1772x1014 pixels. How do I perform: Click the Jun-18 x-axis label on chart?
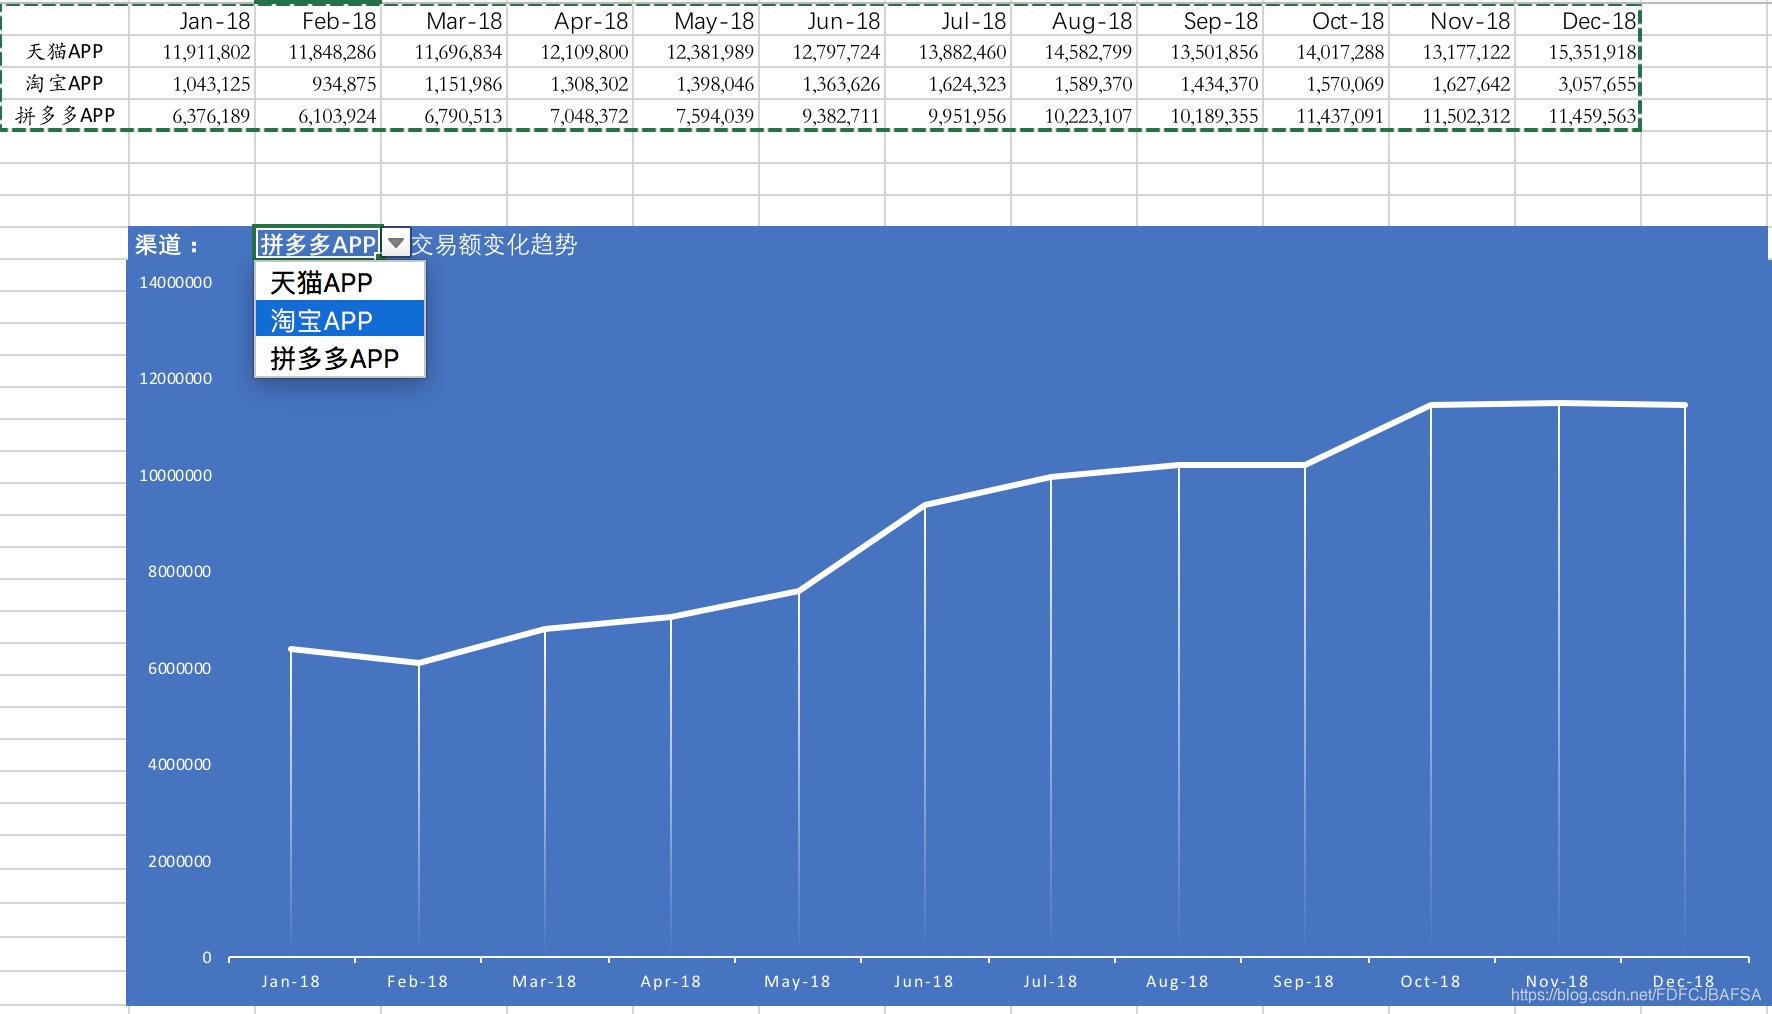(x=924, y=981)
